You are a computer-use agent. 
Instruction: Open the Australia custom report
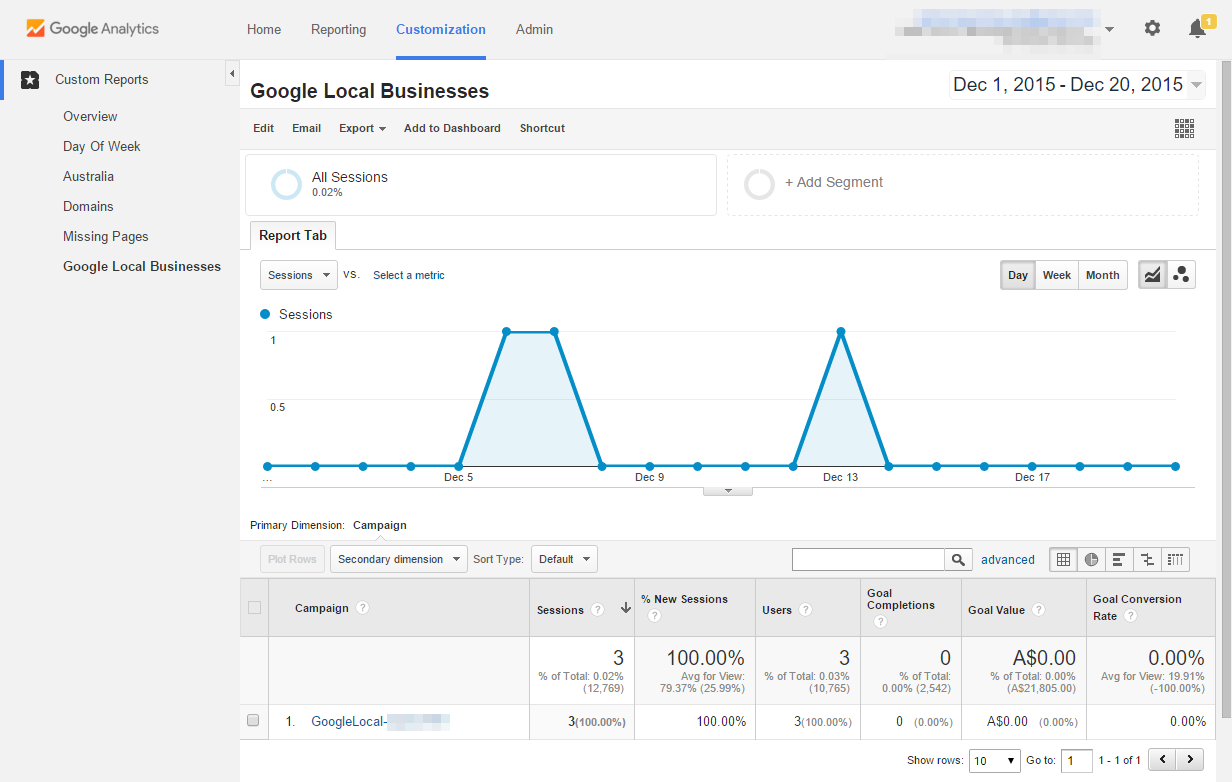(88, 176)
